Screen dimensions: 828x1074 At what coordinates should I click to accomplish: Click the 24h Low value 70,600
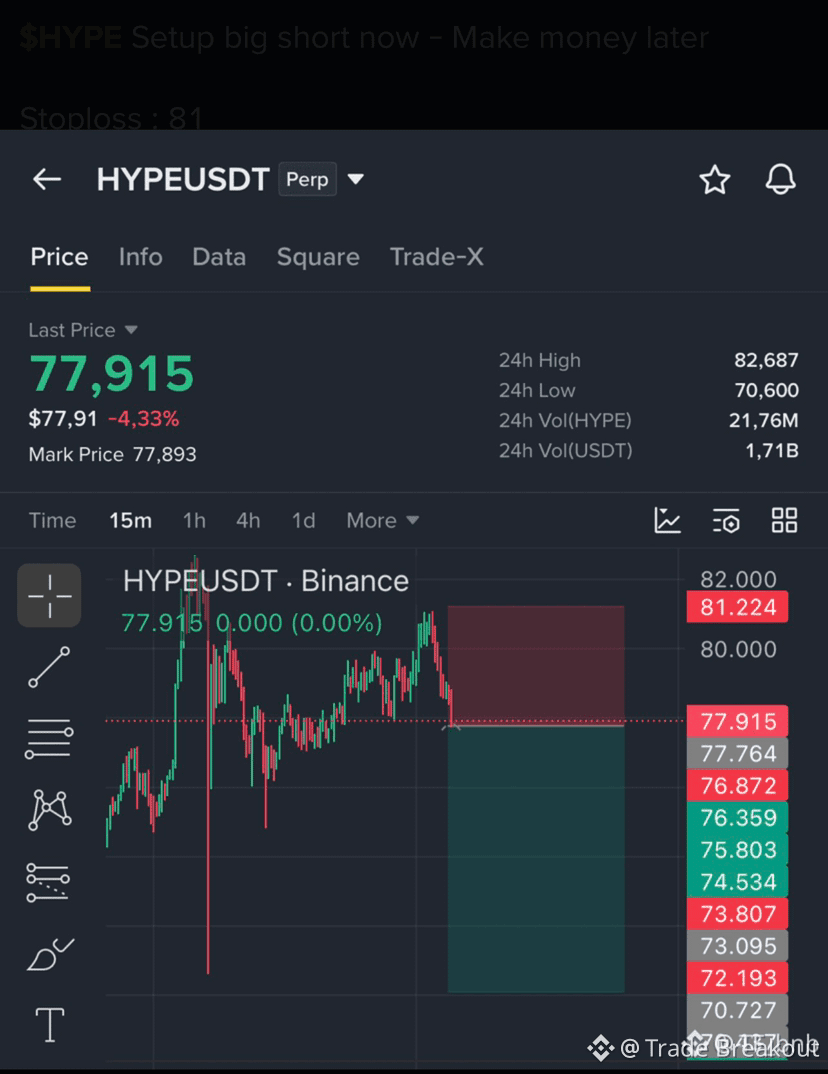coord(766,390)
